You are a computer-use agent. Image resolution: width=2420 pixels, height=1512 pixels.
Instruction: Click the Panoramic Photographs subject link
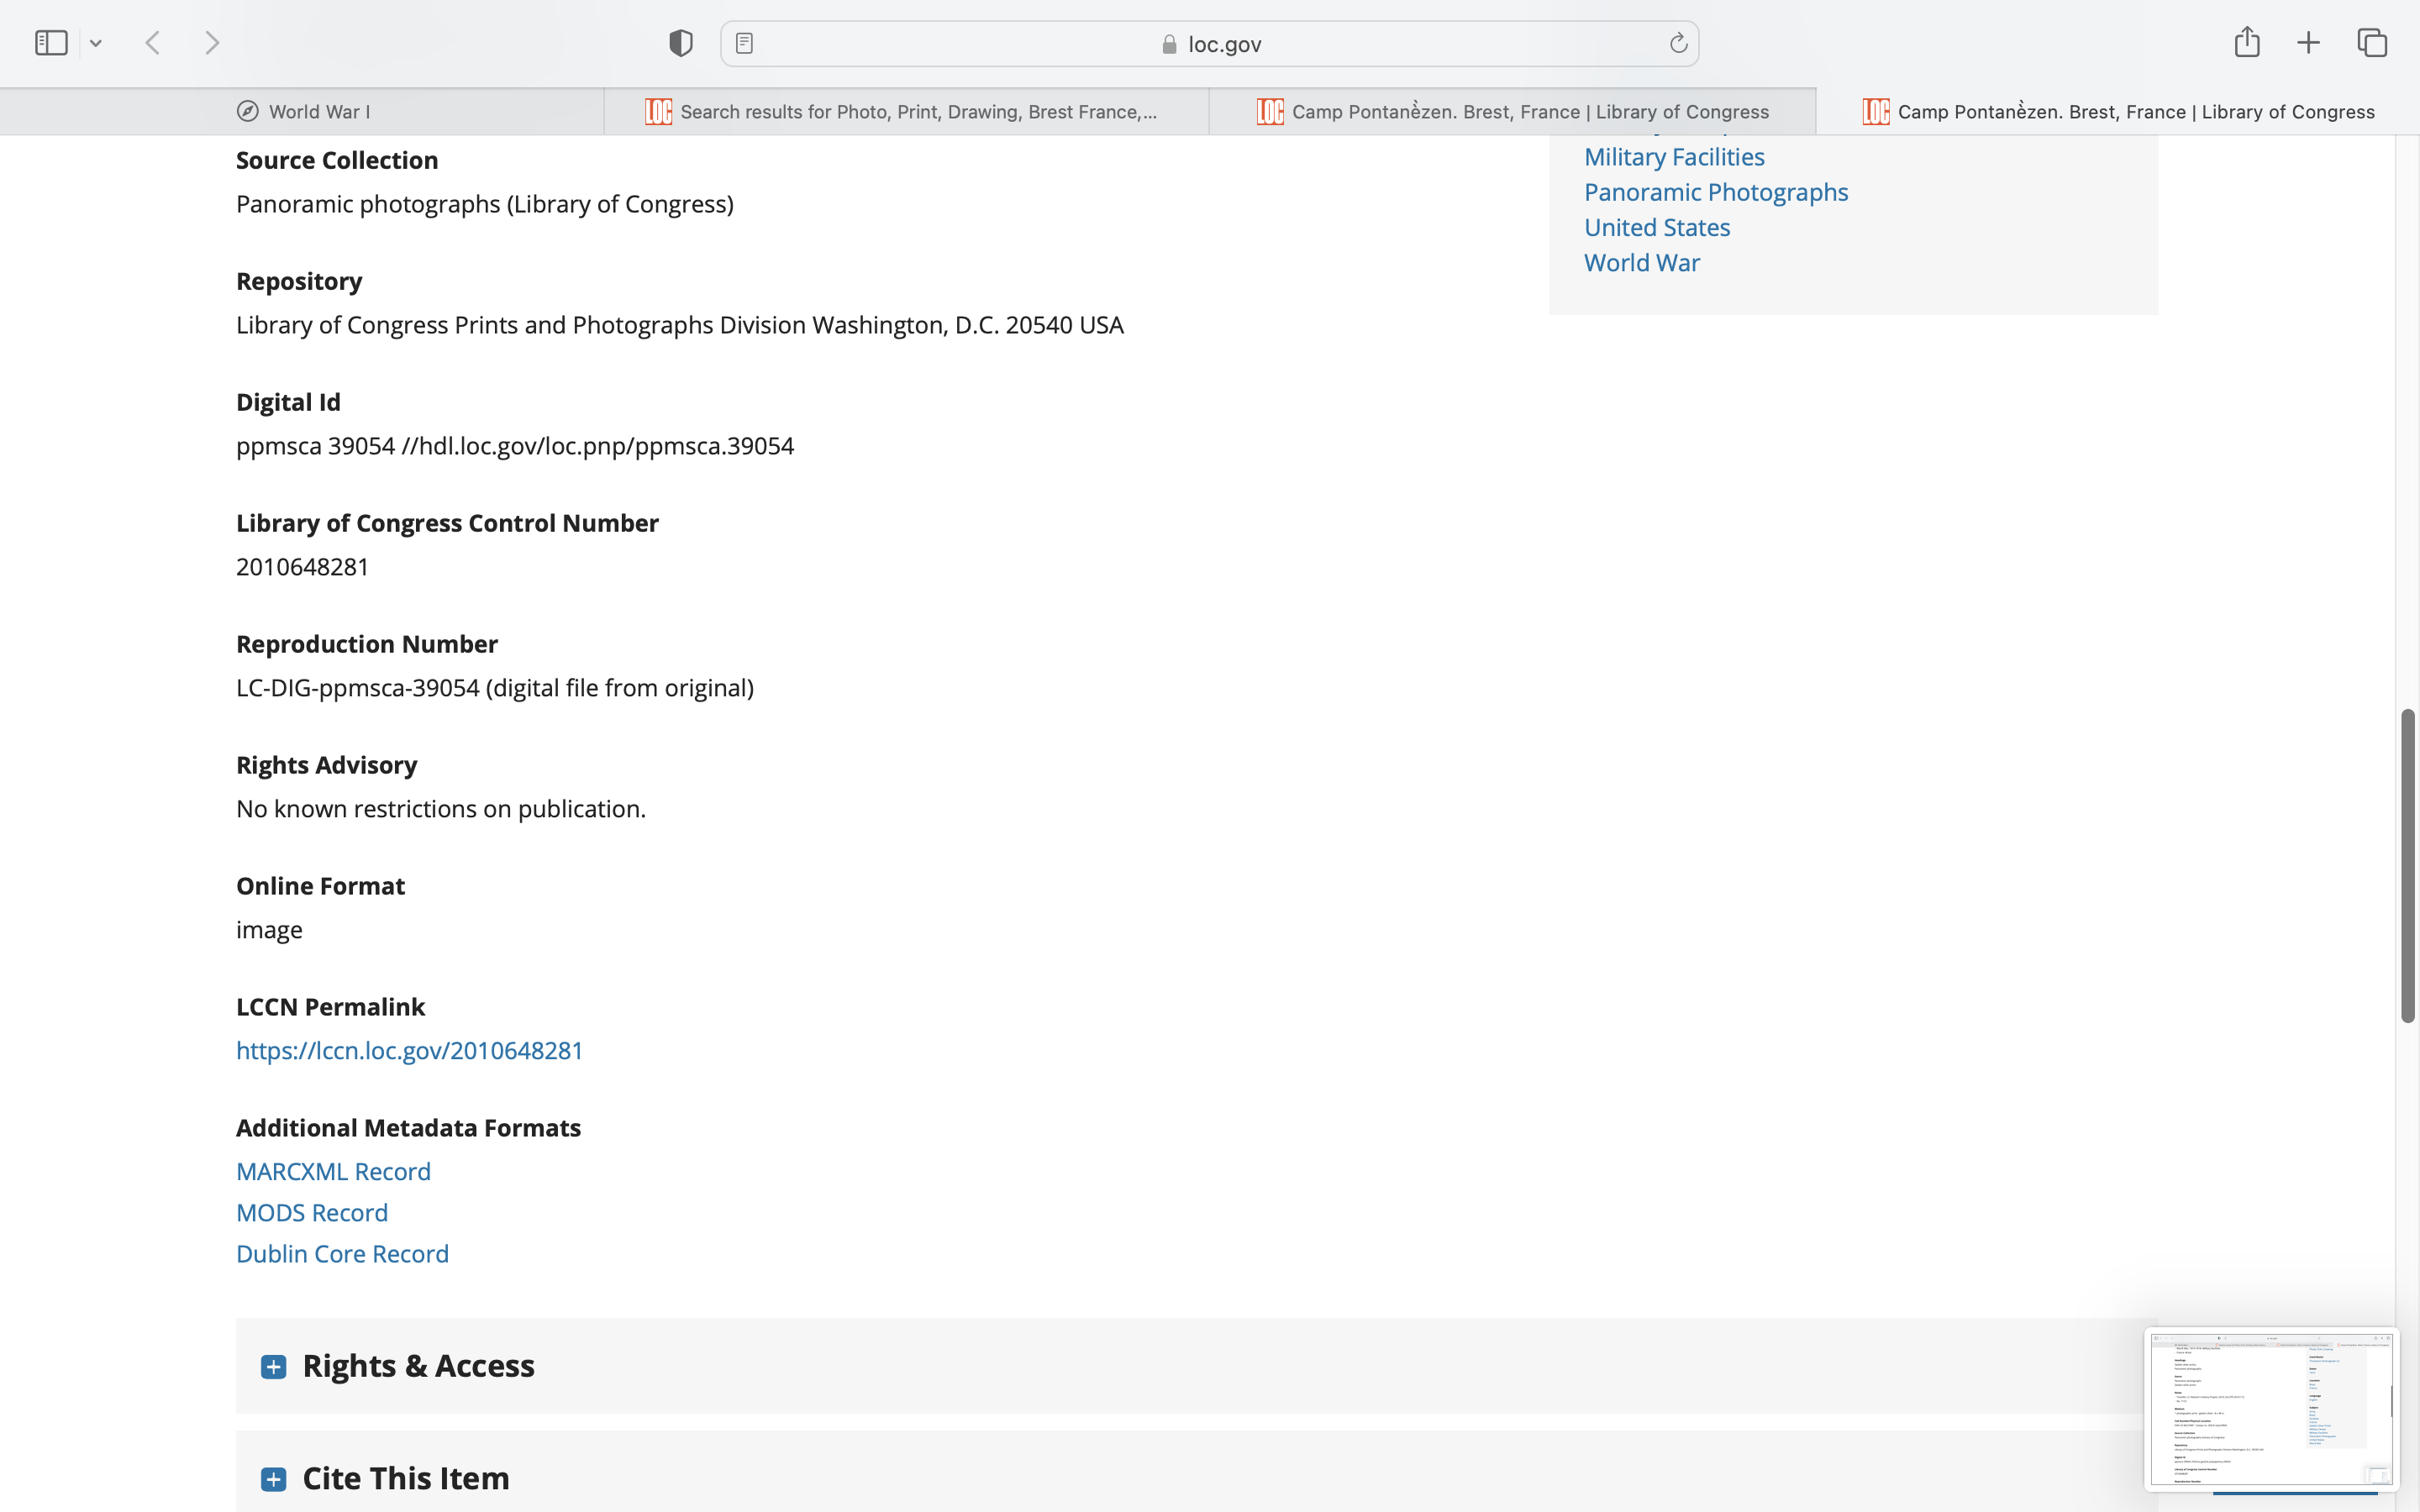tap(1716, 192)
